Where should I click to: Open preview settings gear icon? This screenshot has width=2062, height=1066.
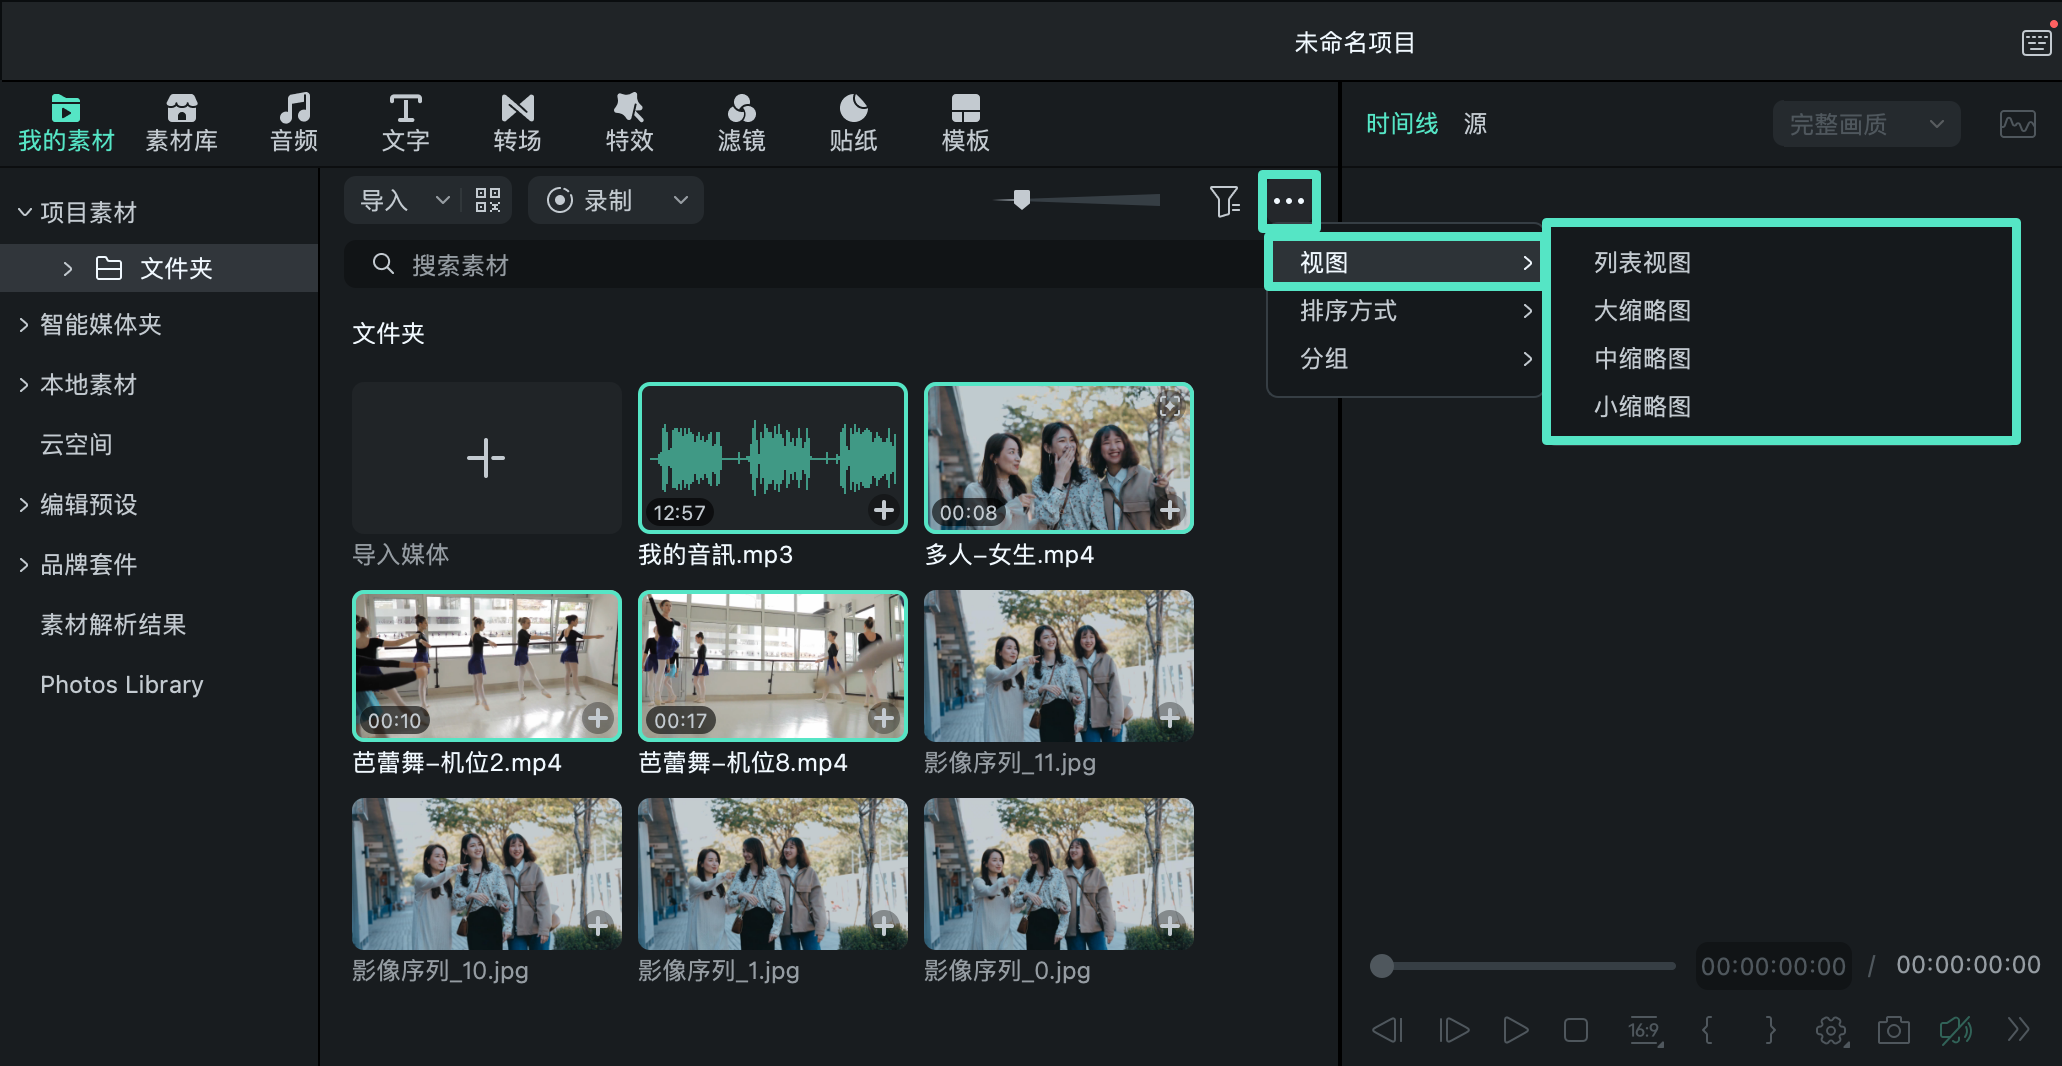tap(1831, 1029)
